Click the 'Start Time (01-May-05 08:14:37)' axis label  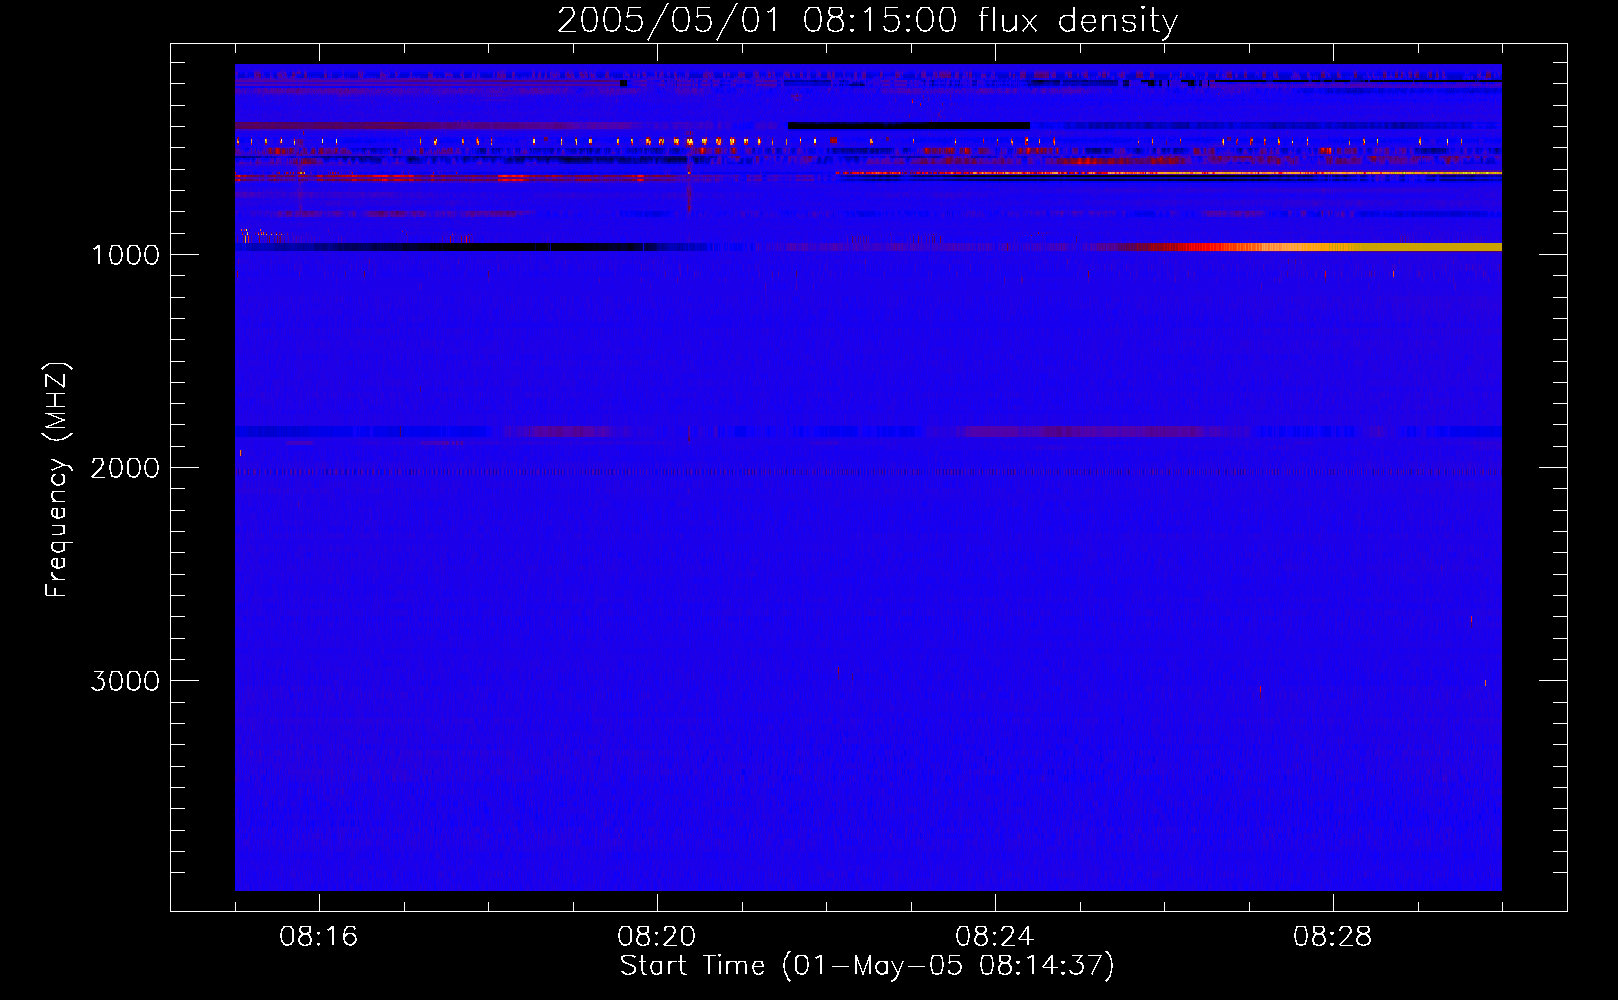pos(867,966)
